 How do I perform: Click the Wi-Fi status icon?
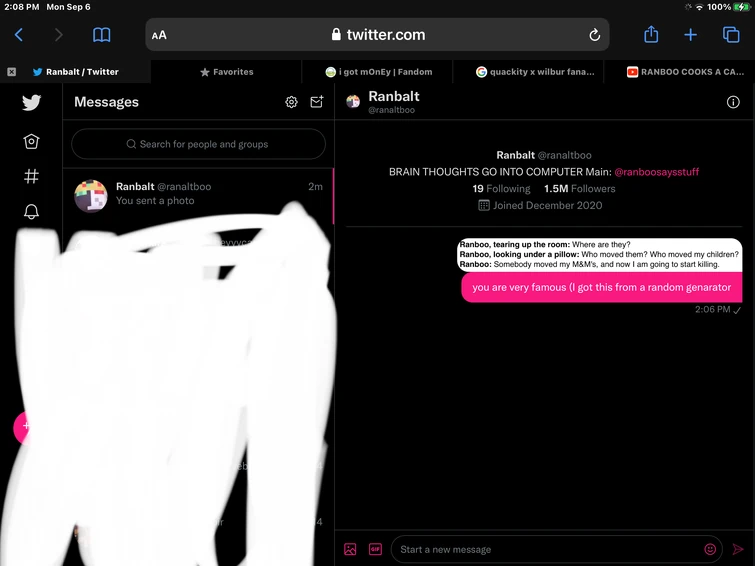coord(700,7)
